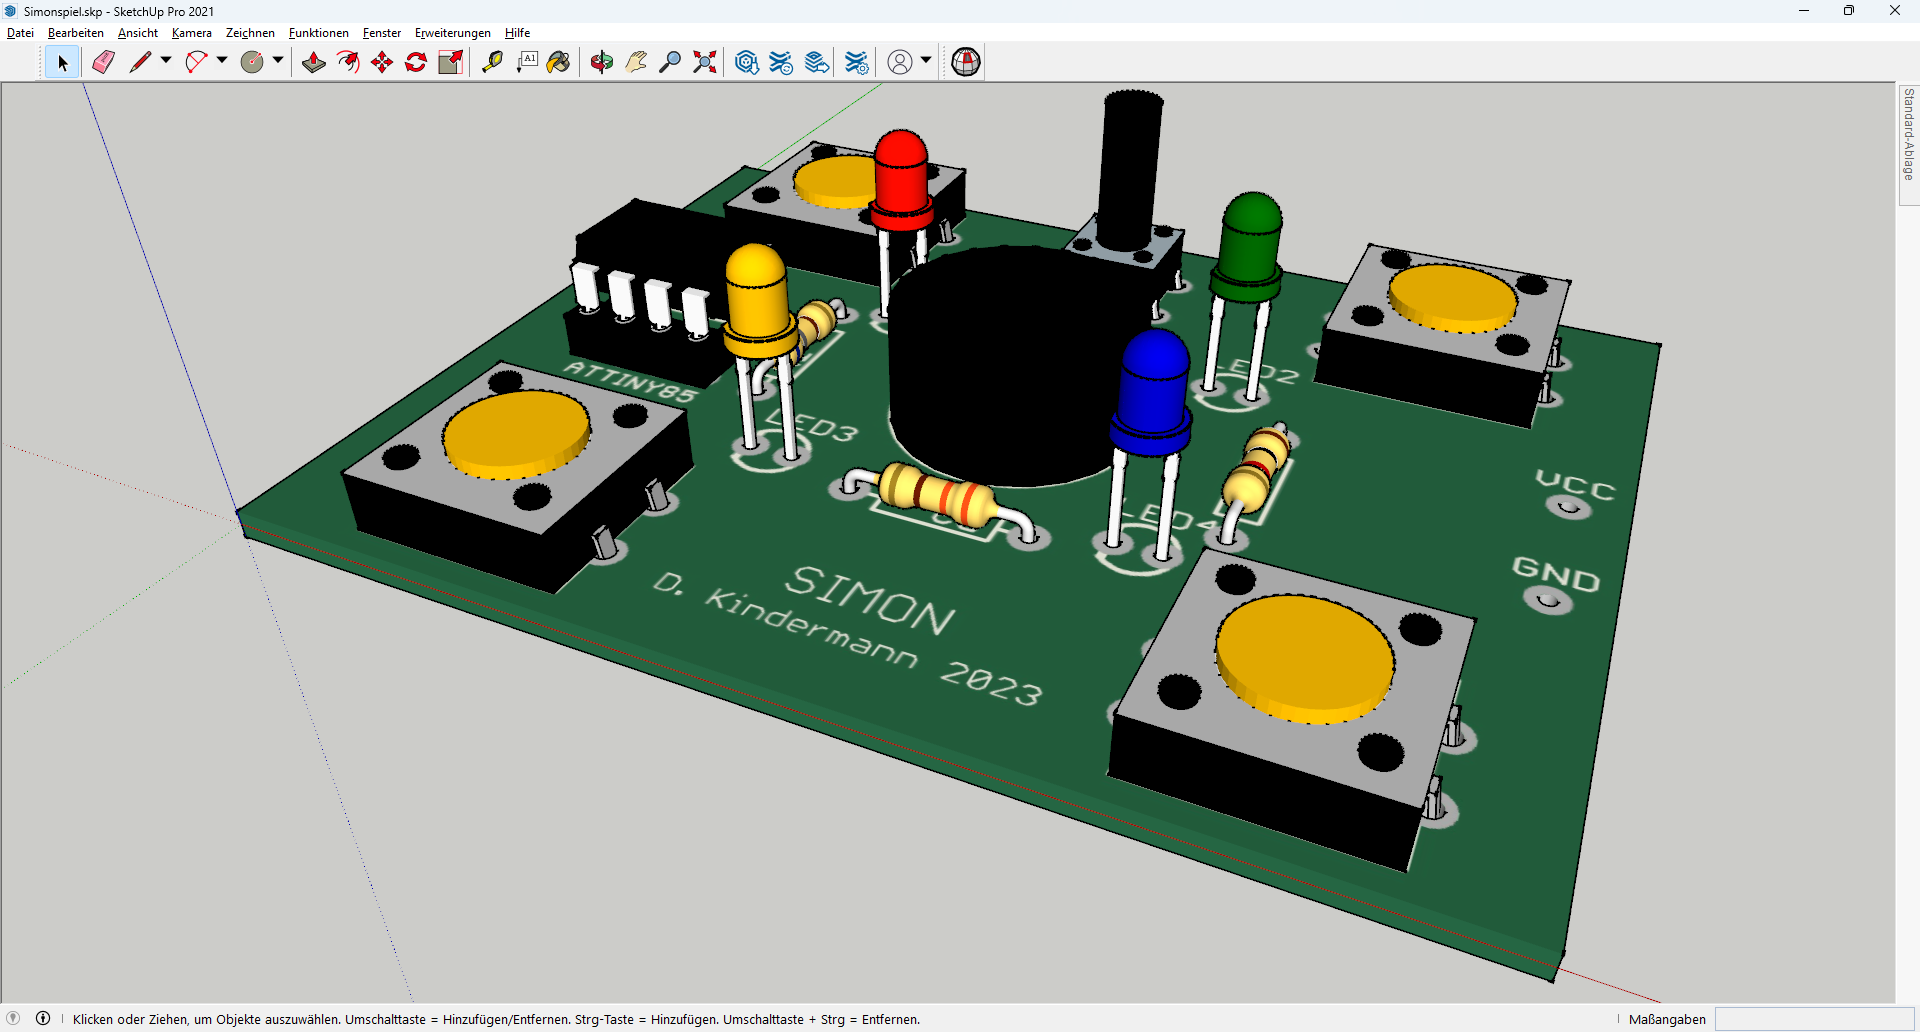The width and height of the screenshot is (1920, 1032).
Task: Open Extension Warehouse toolbar icon
Action: click(x=781, y=63)
